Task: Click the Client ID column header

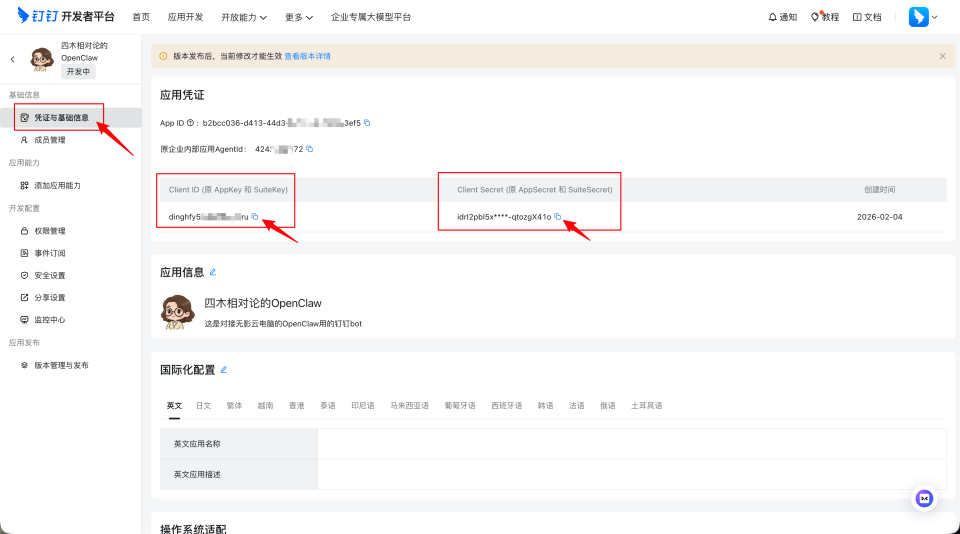Action: (228, 190)
